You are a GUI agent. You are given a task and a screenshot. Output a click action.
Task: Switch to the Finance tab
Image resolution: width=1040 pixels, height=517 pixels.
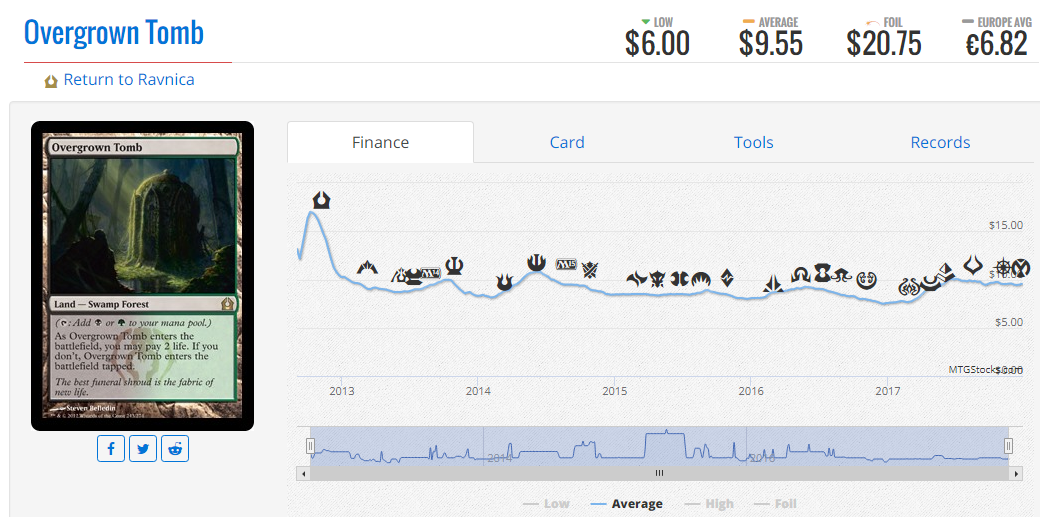381,142
